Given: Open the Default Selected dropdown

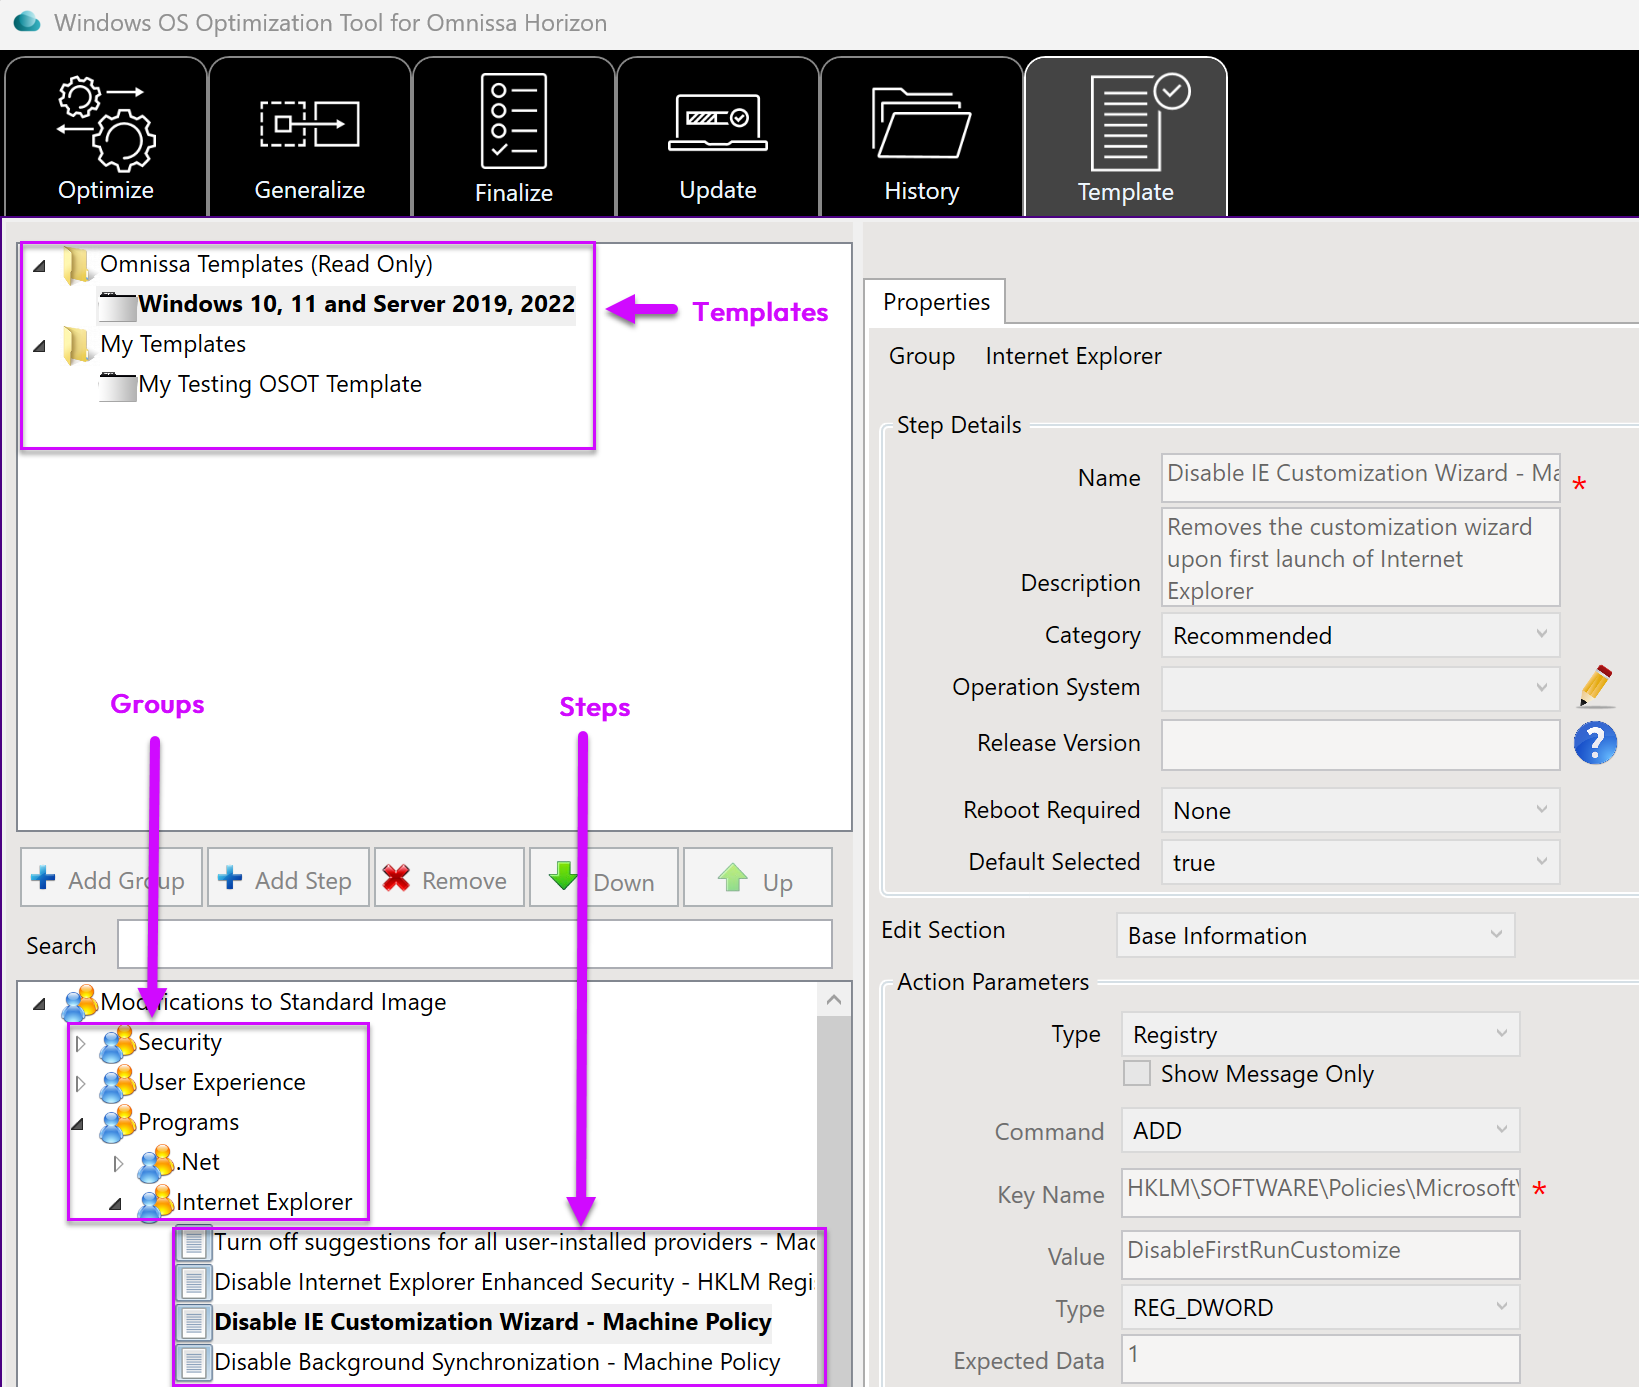Looking at the screenshot, I should (1360, 862).
